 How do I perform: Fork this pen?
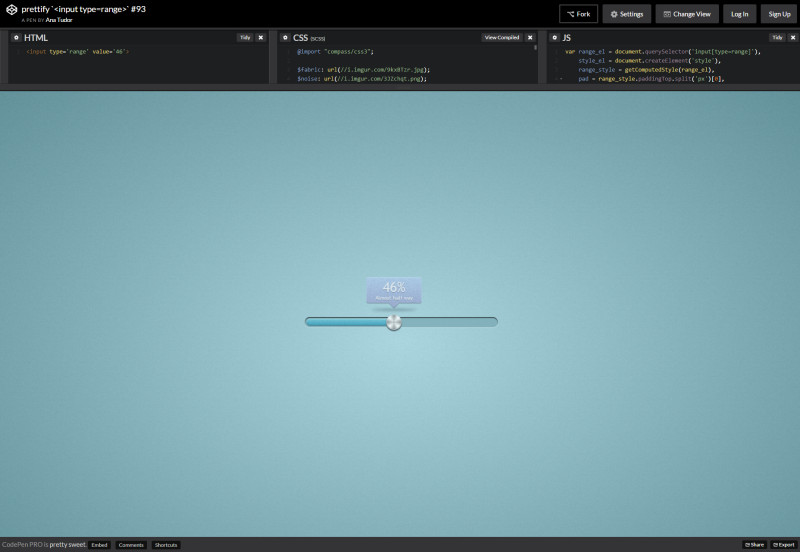click(578, 14)
